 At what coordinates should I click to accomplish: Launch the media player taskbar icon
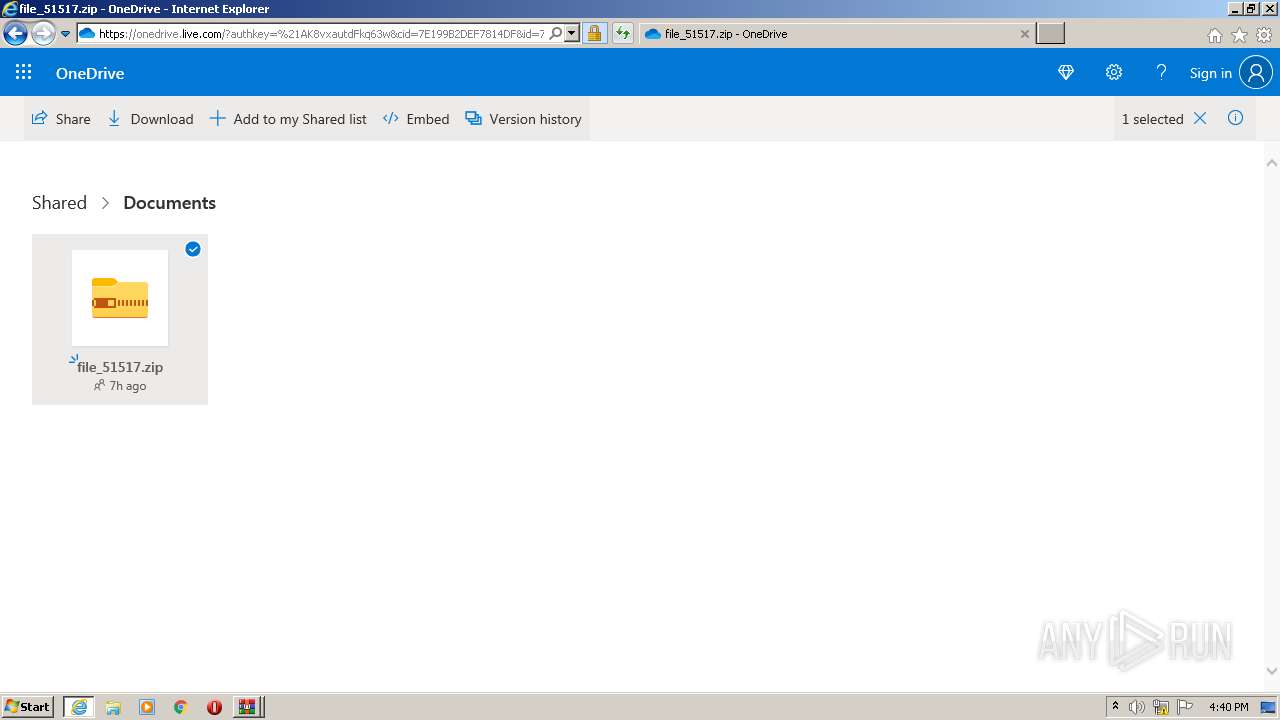147,707
